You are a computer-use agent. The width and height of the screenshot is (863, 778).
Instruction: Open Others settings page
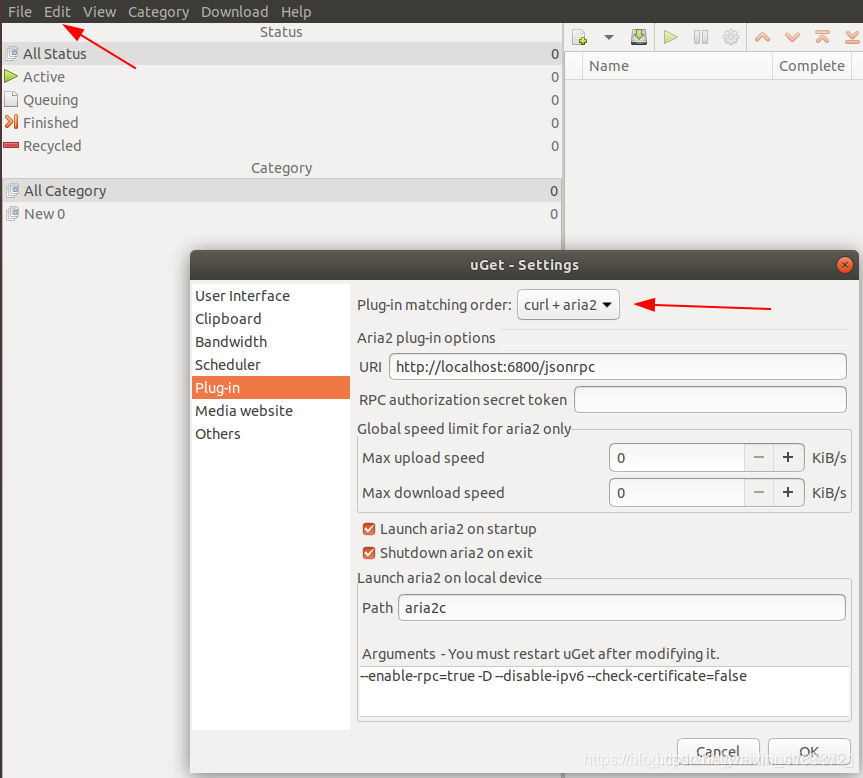pyautogui.click(x=270, y=434)
